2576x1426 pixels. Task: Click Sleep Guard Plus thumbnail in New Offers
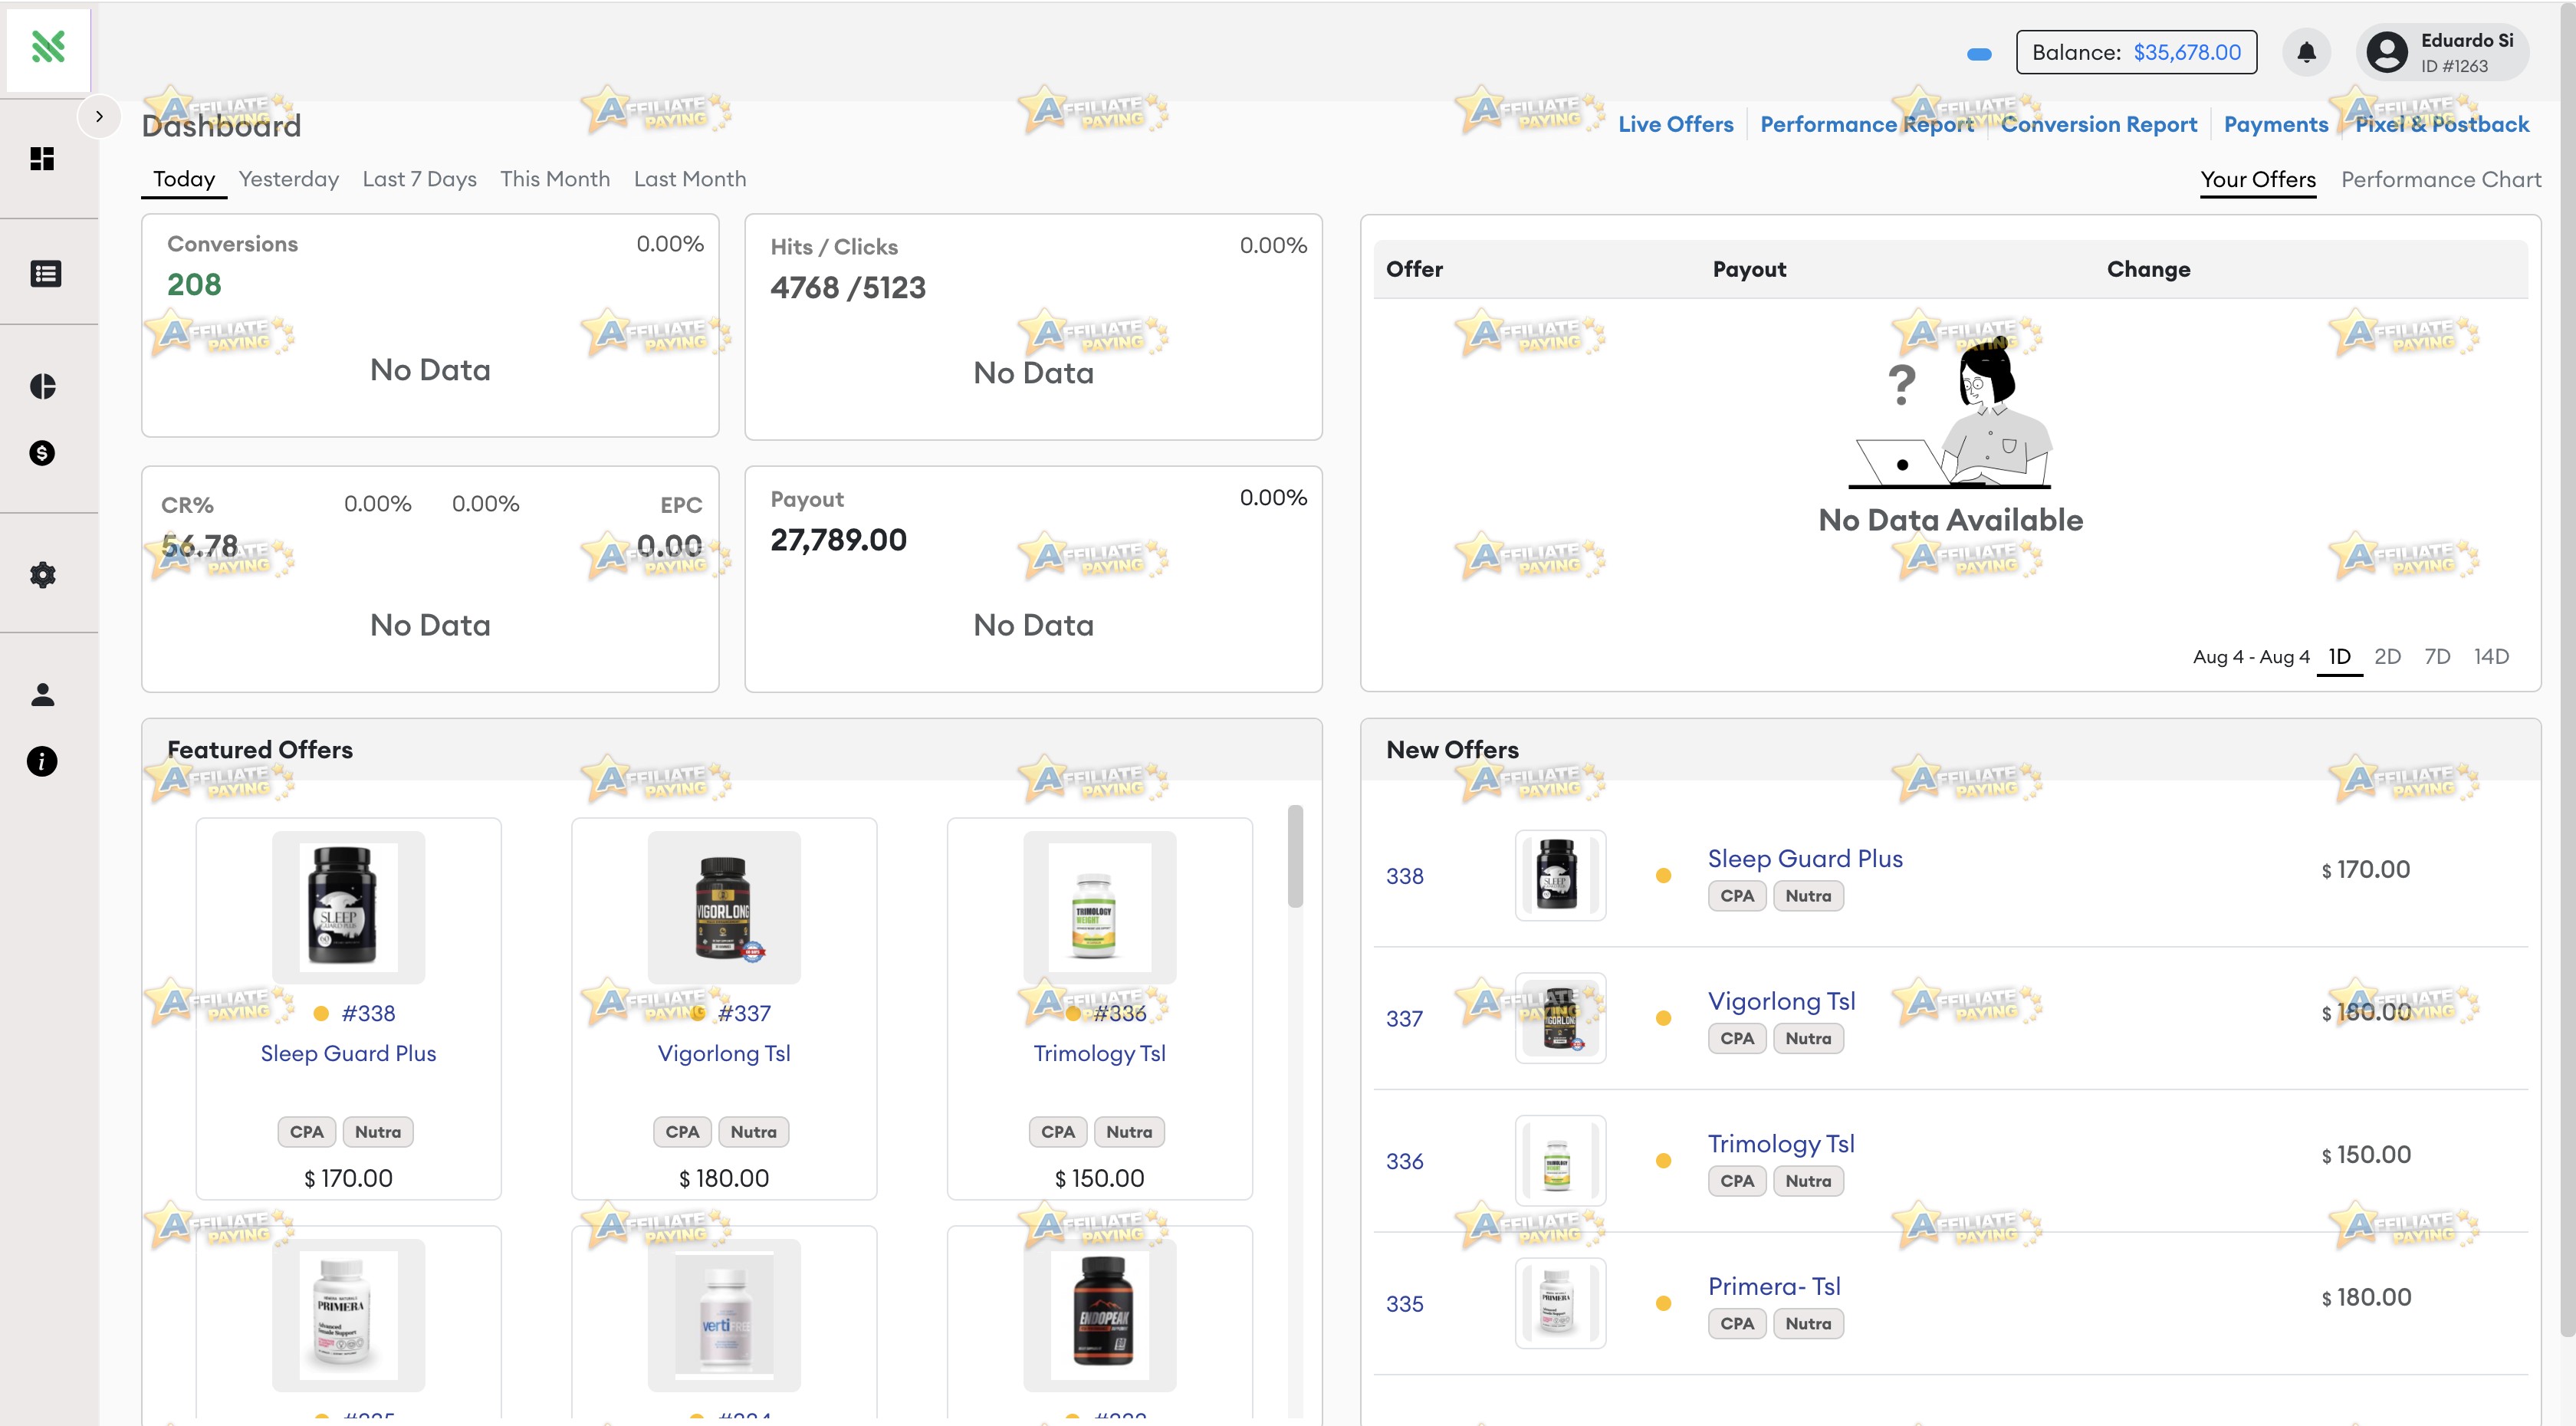[x=1560, y=875]
